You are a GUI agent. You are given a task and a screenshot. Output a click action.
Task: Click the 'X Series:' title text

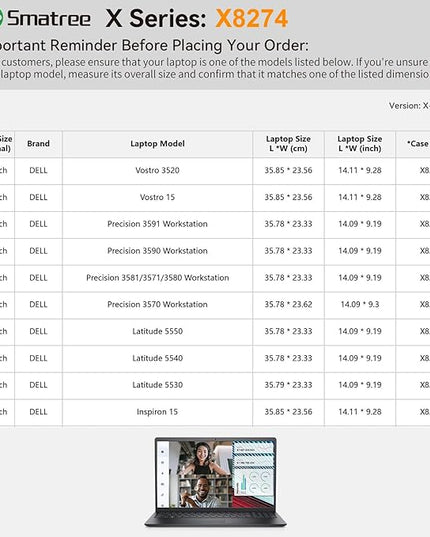point(156,18)
